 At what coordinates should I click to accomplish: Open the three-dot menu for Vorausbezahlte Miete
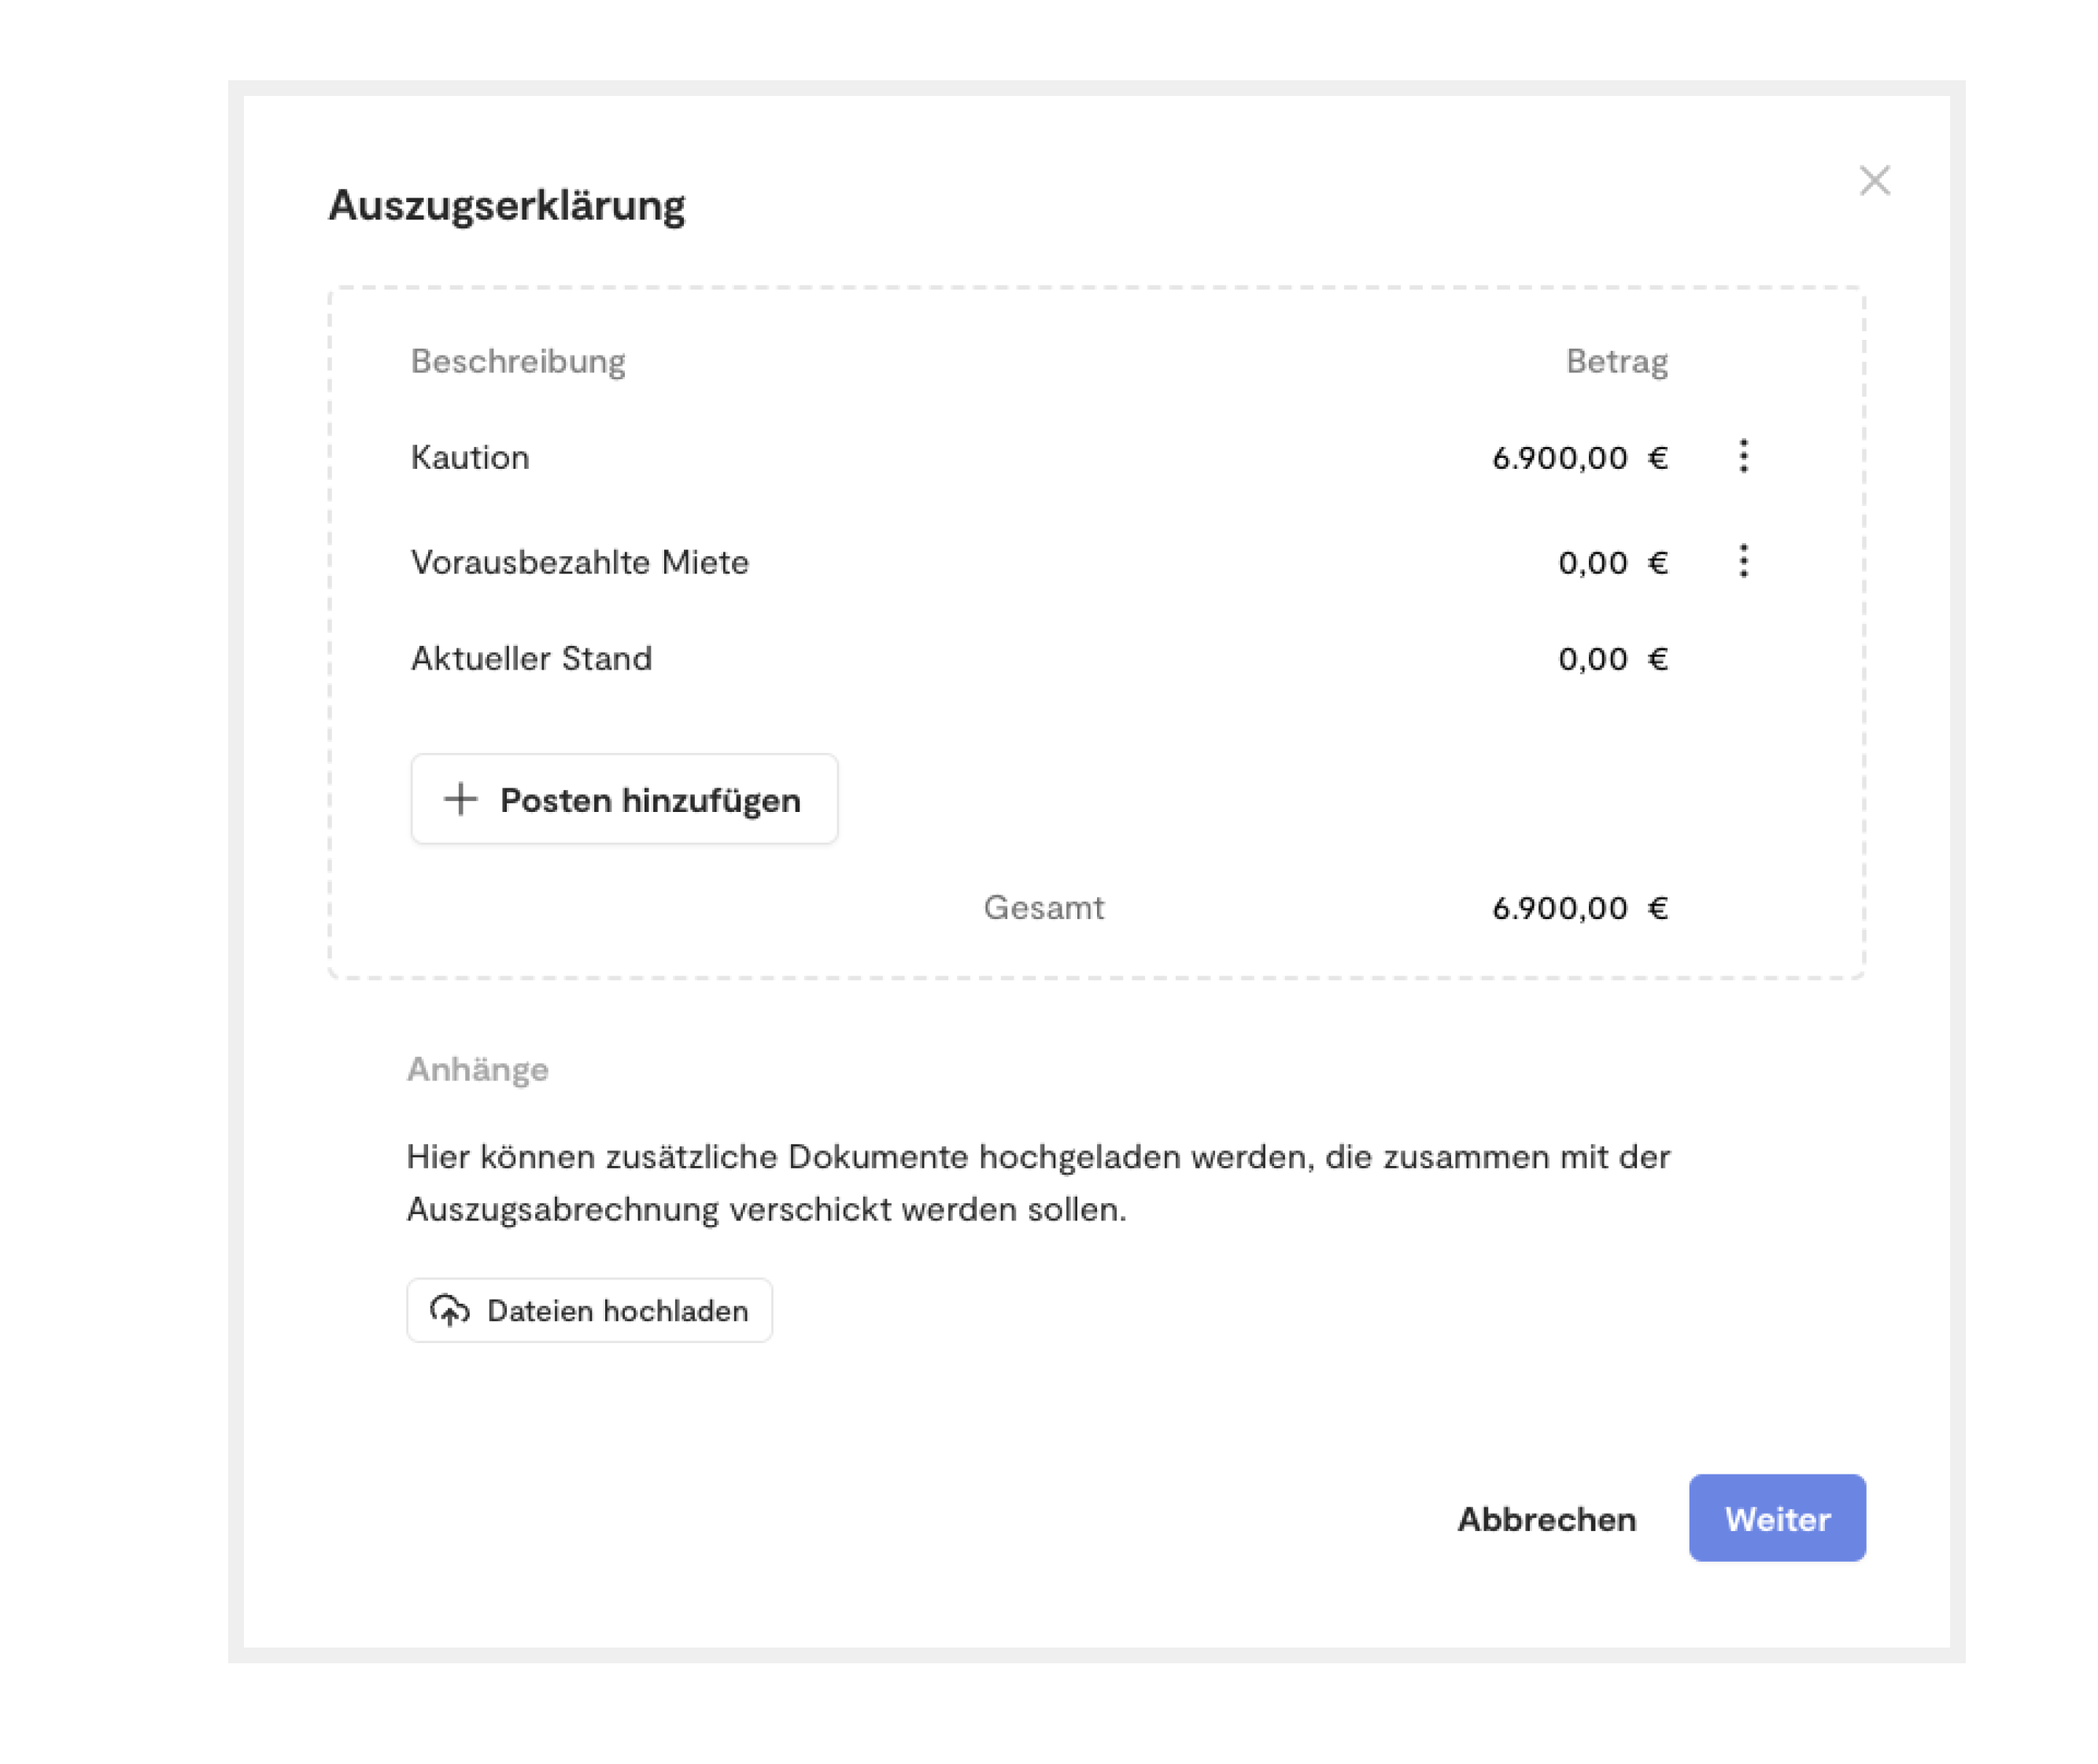click(x=1743, y=561)
